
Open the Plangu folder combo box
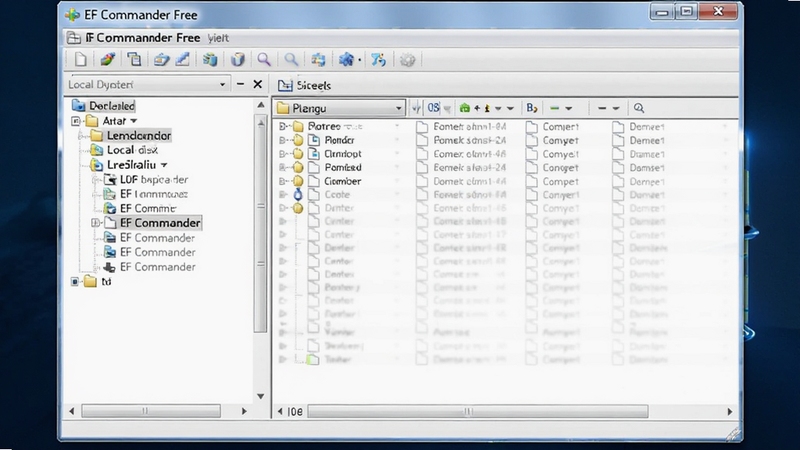(x=398, y=108)
